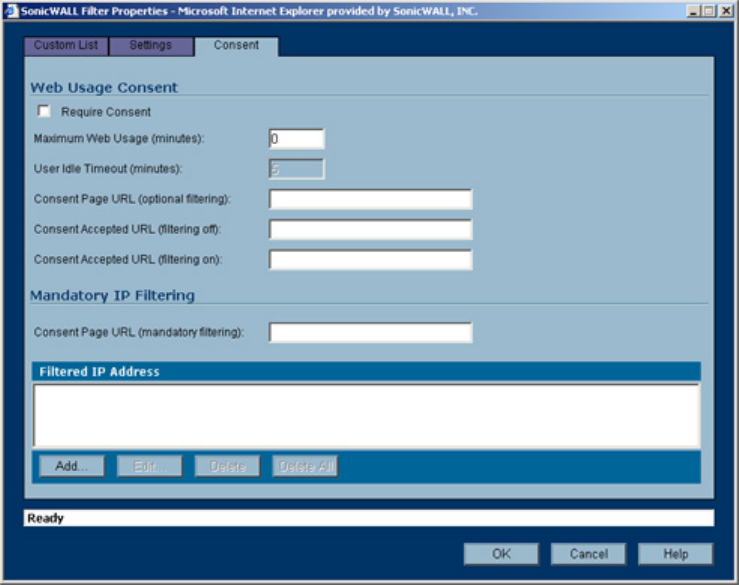Click the User Idle Timeout (minutes) label
This screenshot has width=739, height=585.
tap(108, 169)
